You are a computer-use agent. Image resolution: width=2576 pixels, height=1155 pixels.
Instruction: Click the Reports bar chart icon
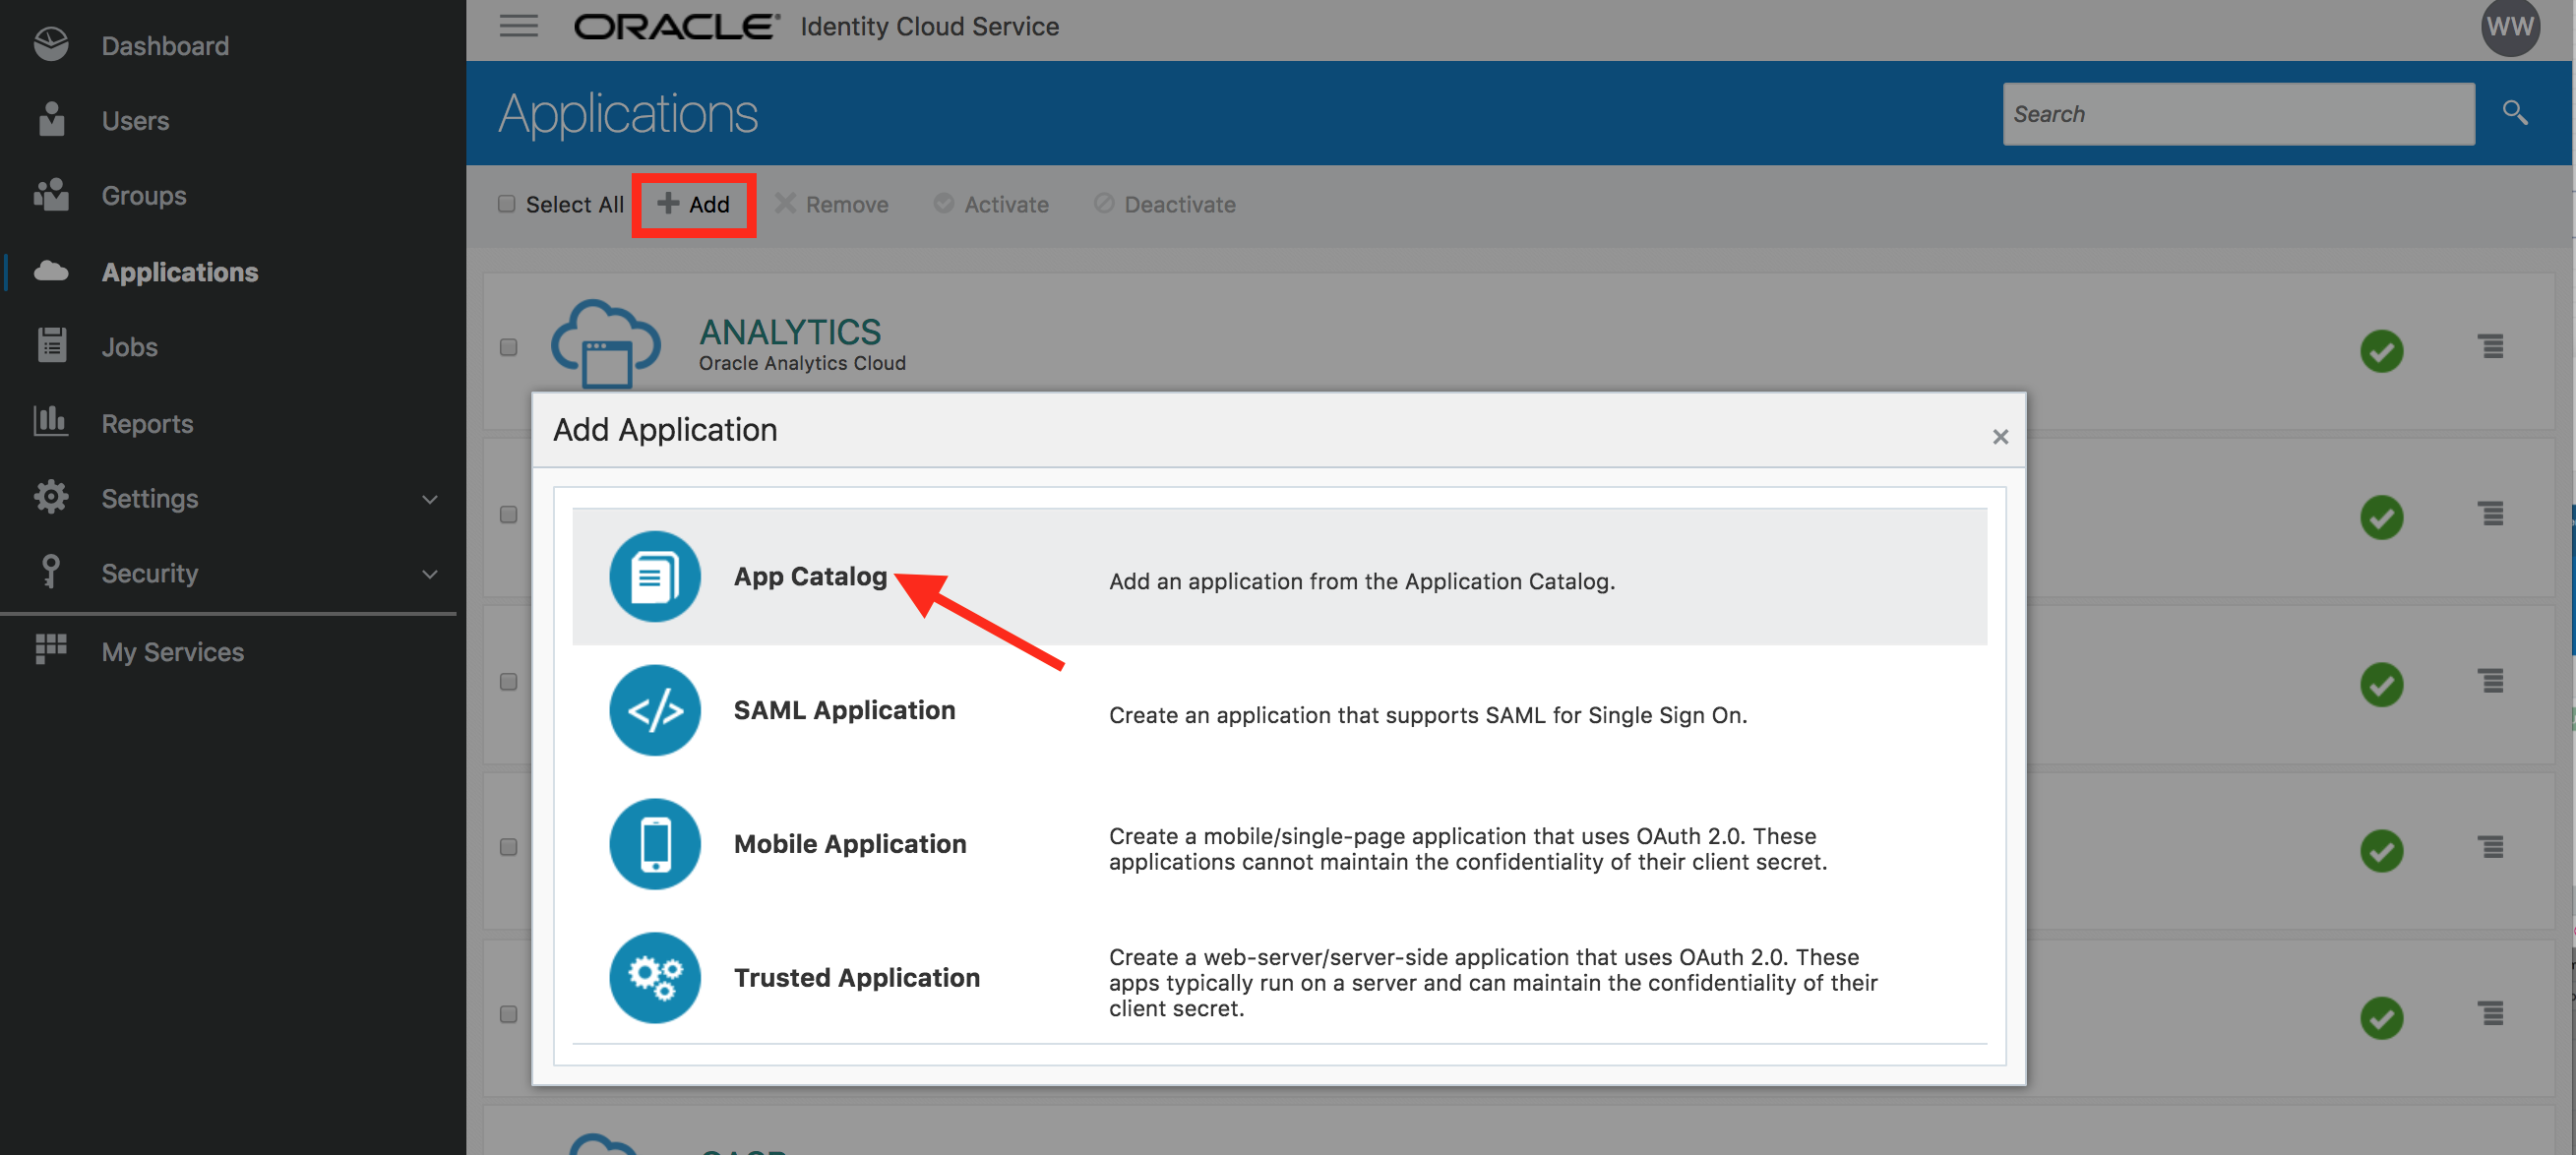tap(51, 422)
